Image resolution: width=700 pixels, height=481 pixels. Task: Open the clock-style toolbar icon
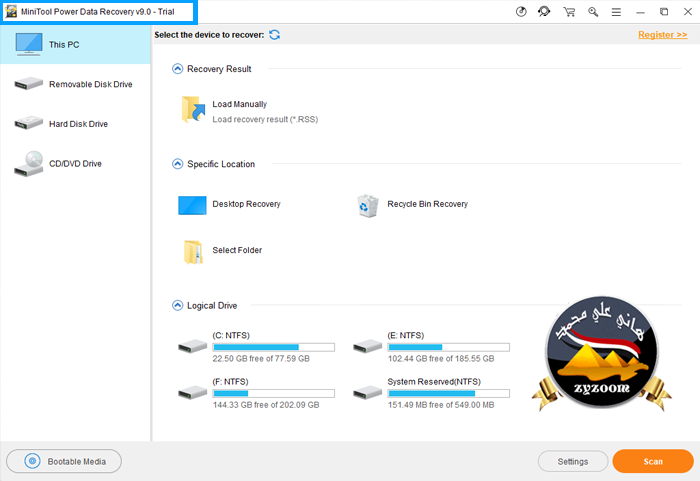coord(521,12)
